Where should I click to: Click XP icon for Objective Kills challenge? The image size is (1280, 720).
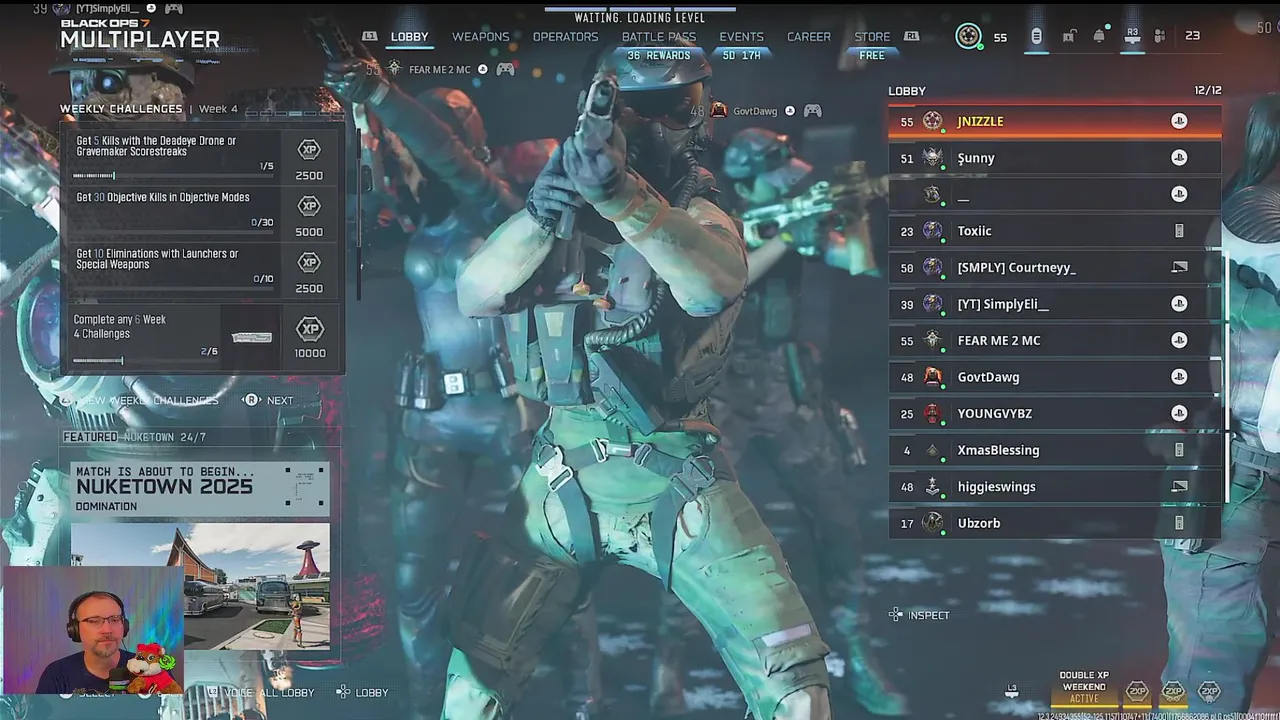pyautogui.click(x=309, y=206)
